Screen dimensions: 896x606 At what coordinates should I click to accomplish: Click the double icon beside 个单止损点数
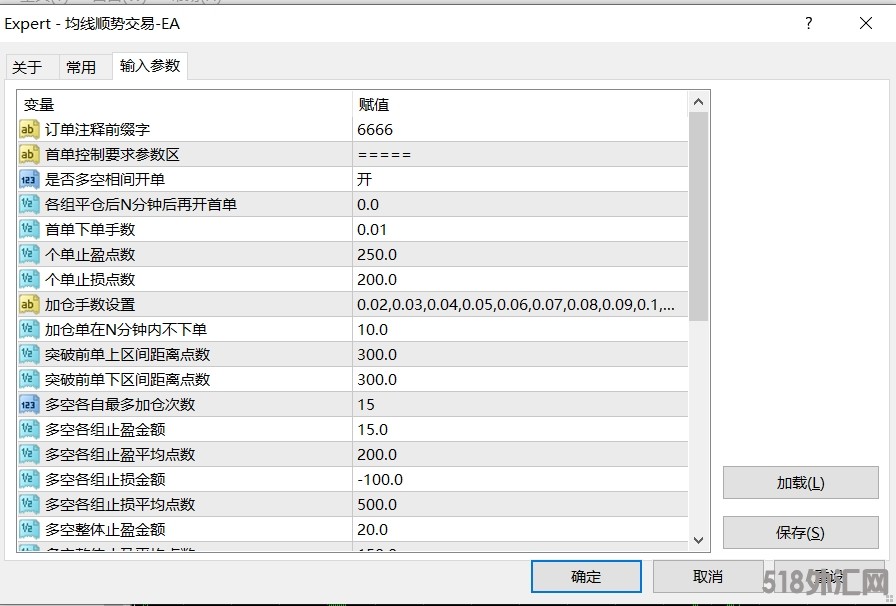click(x=29, y=280)
